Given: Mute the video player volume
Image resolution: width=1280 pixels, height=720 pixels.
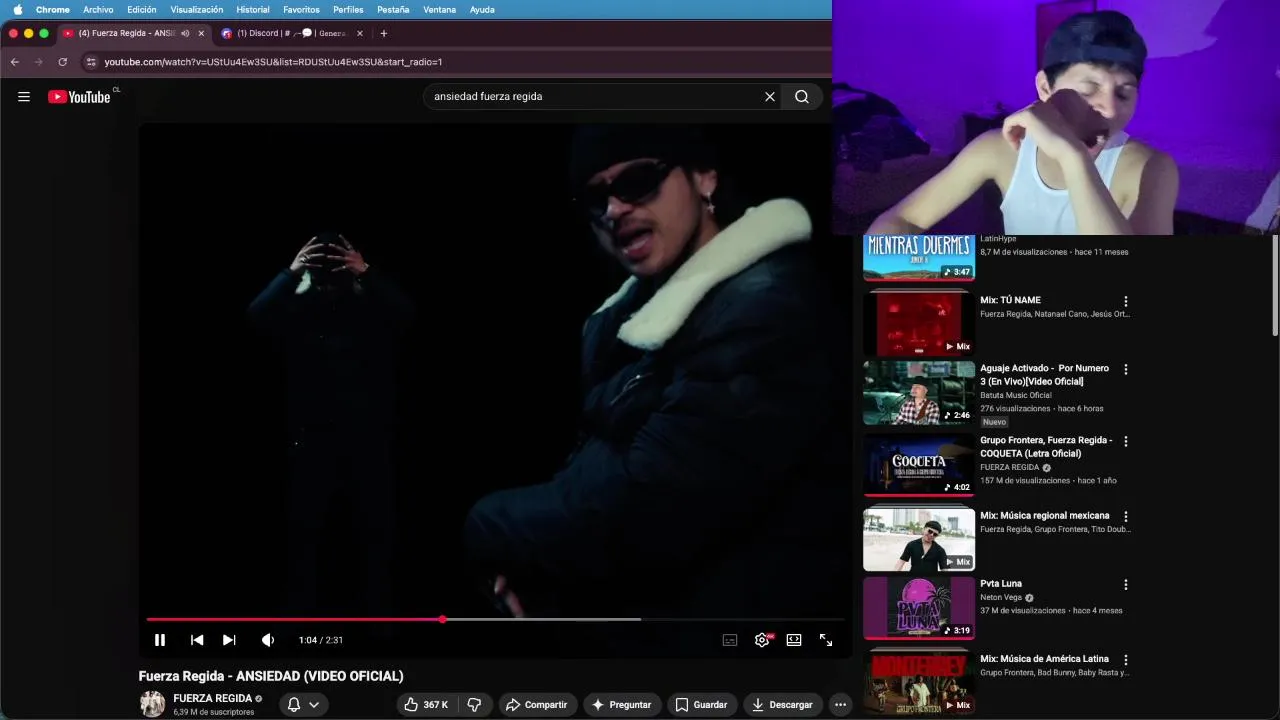Looking at the screenshot, I should coord(268,640).
